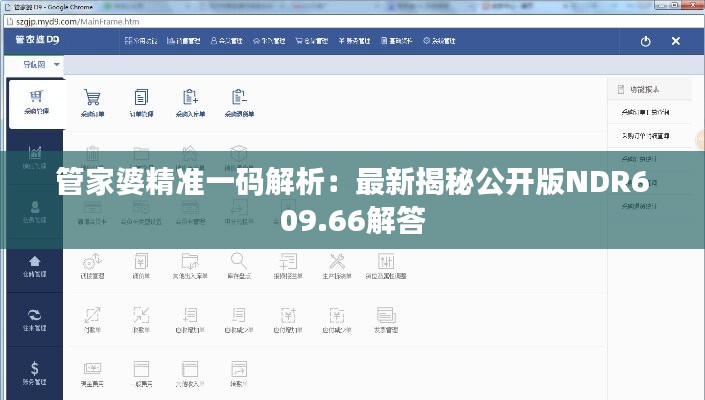
Task: Click the power logout icon in header
Action: (646, 41)
